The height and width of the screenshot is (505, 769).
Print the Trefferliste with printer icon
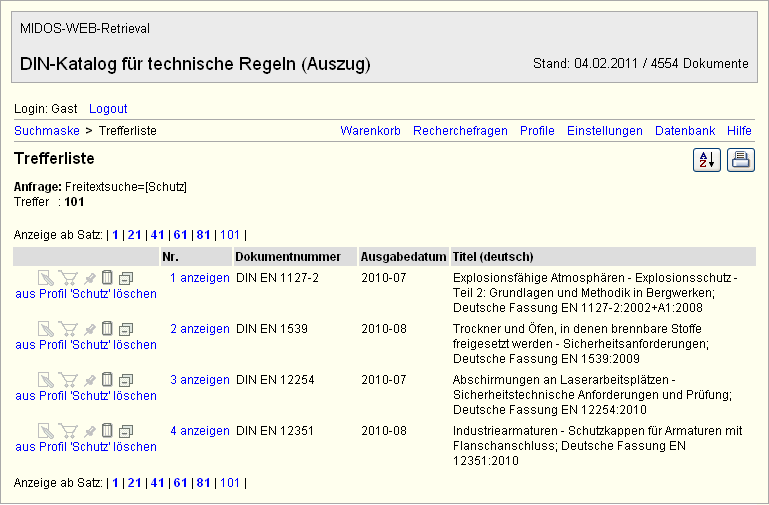(741, 160)
